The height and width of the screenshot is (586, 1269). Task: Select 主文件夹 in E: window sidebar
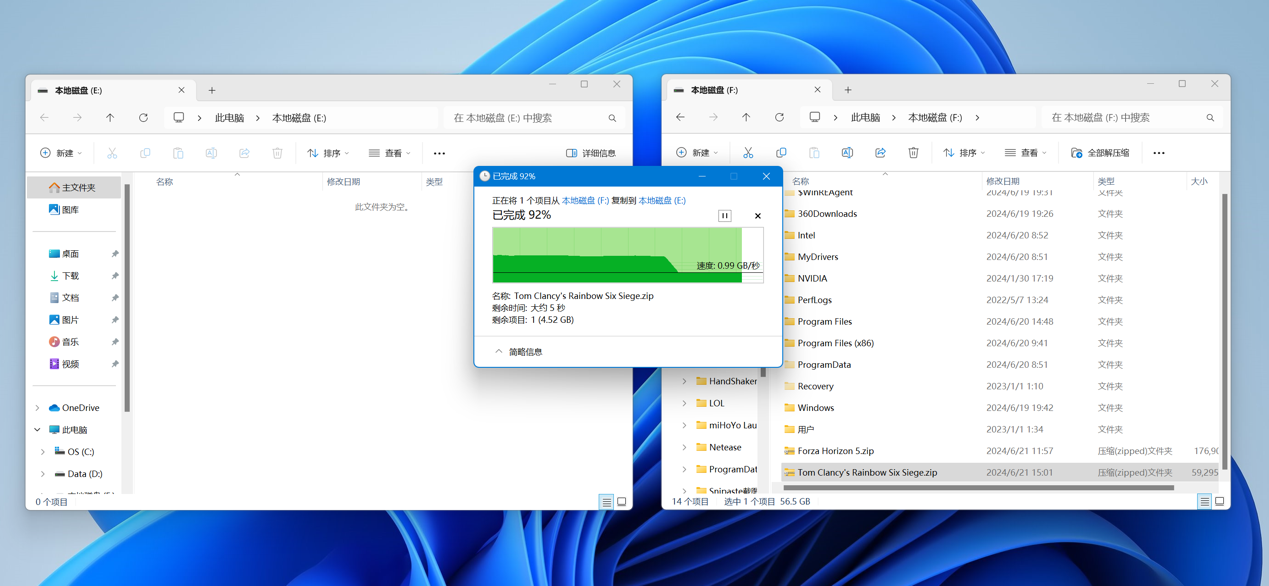click(74, 187)
